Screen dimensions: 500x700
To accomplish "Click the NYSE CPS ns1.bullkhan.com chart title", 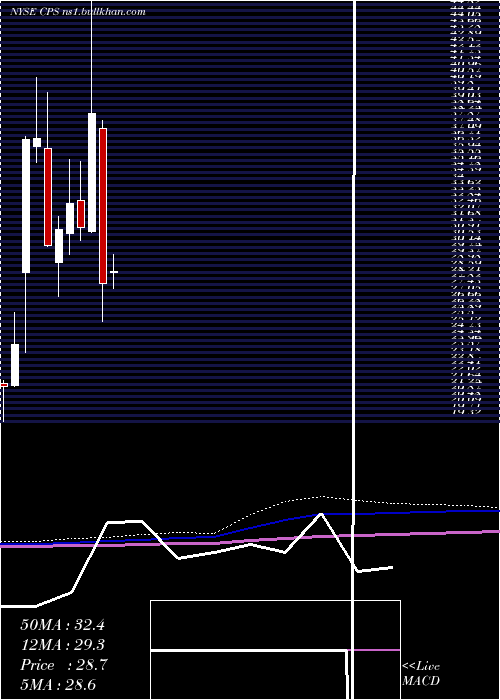I will tap(78, 12).
